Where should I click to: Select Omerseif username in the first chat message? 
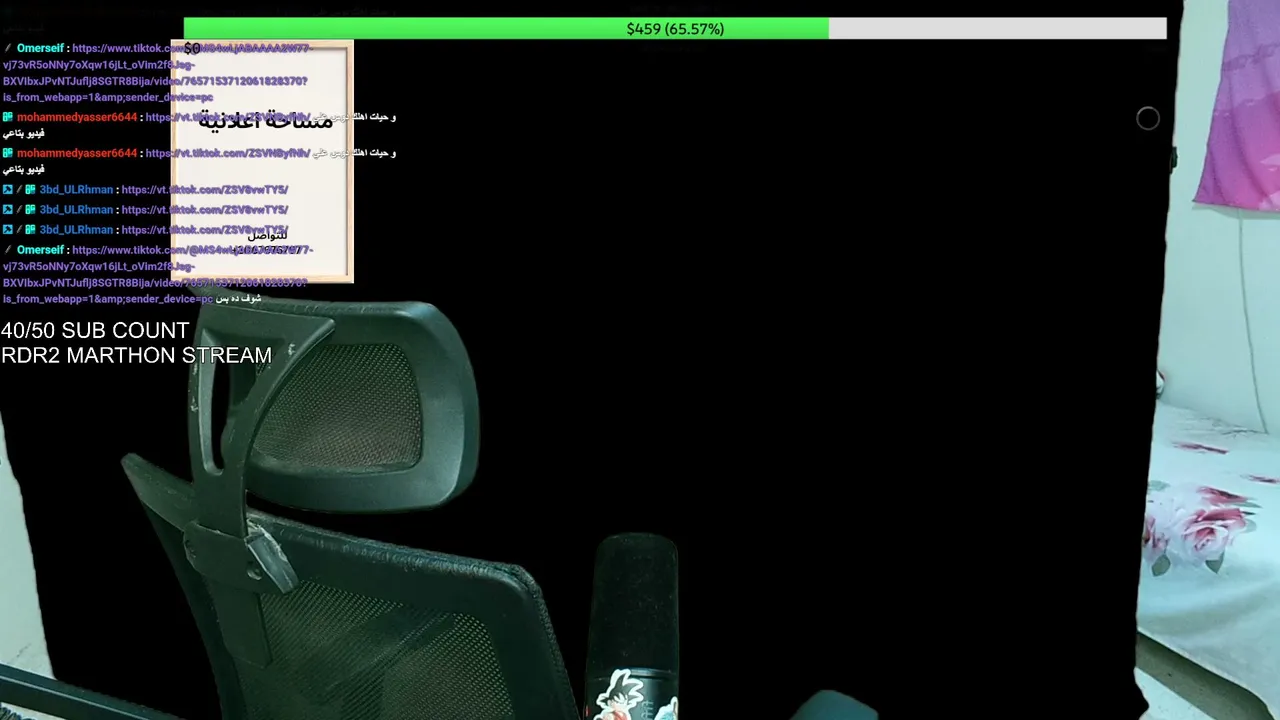pos(40,48)
